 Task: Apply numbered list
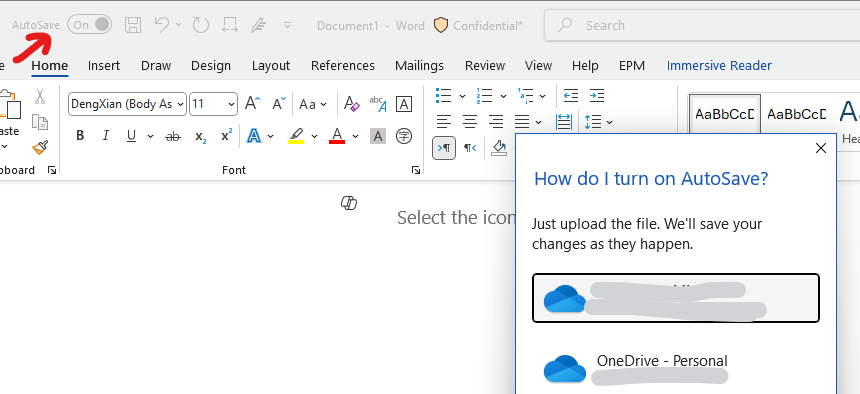pyautogui.click(x=484, y=95)
